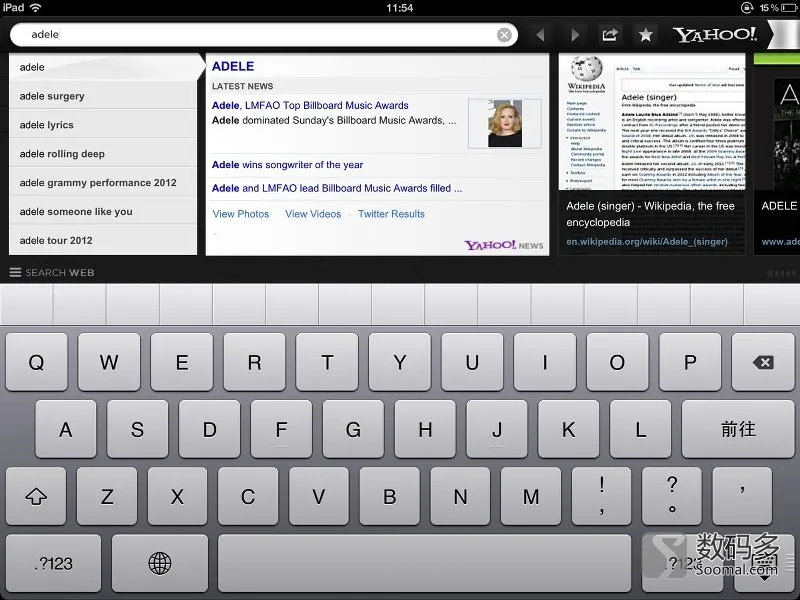Viewport: 800px width, 600px height.
Task: Tap the shift key
Action: pyautogui.click(x=36, y=496)
